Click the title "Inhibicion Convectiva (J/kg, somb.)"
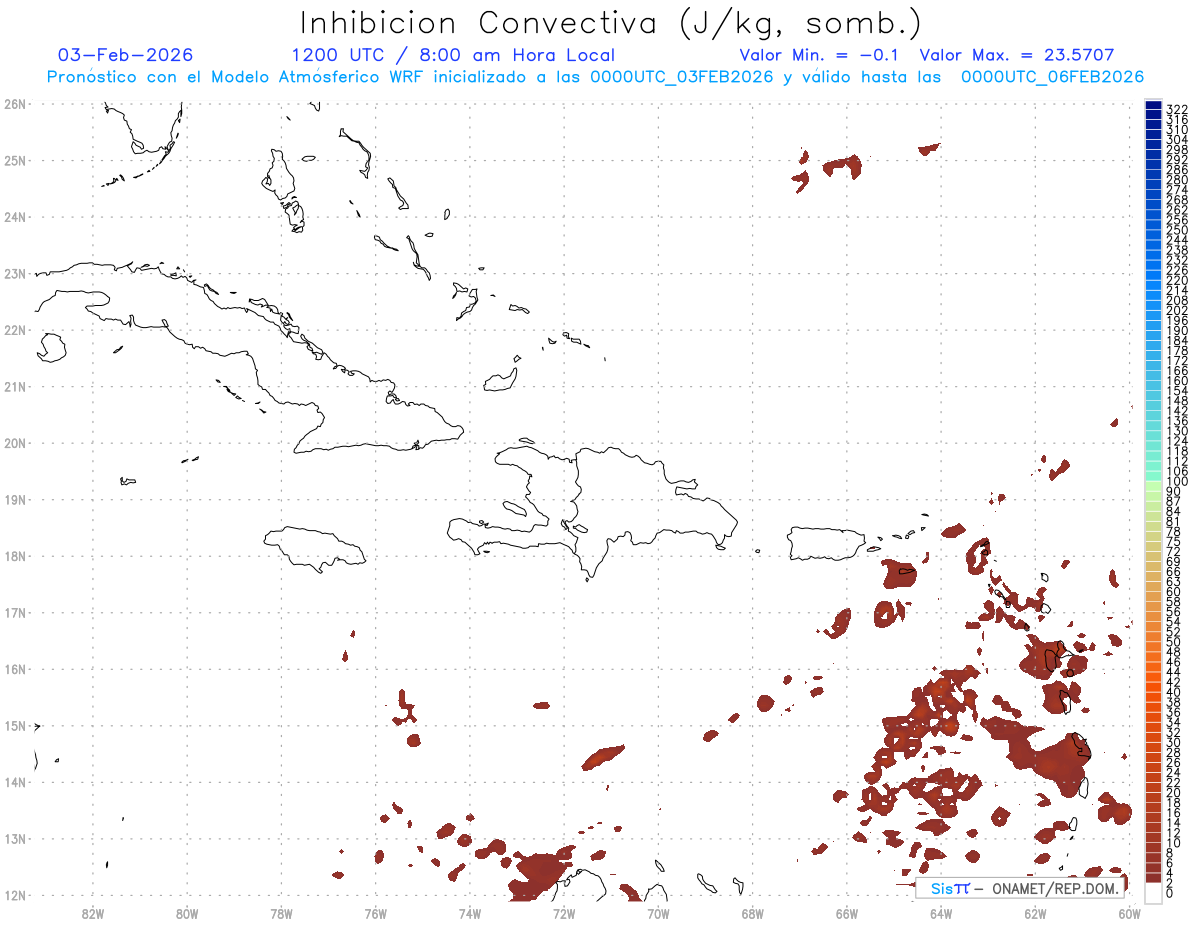The image size is (1200, 927). (610, 24)
